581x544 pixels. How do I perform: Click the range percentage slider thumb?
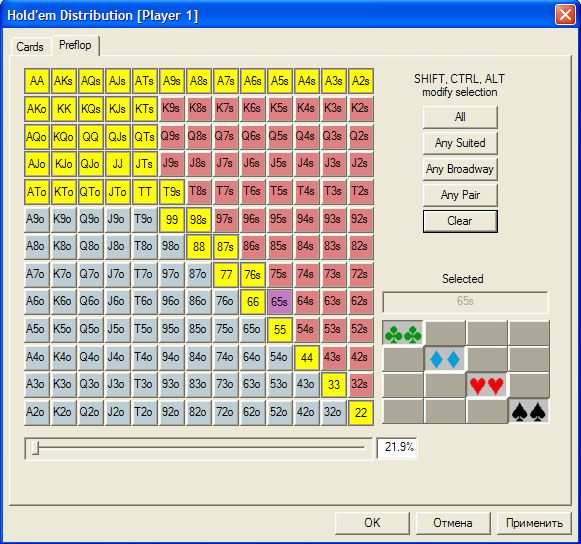click(36, 447)
